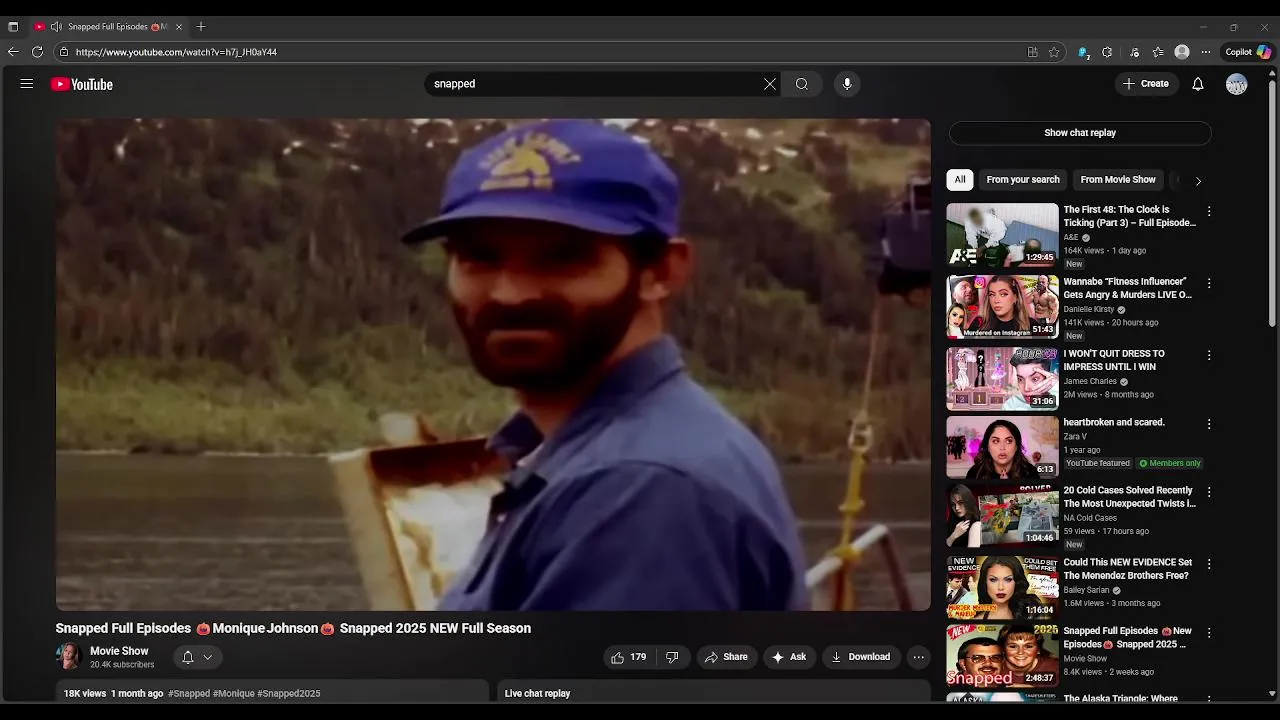1280x720 pixels.
Task: Reload the current page
Action: [37, 52]
